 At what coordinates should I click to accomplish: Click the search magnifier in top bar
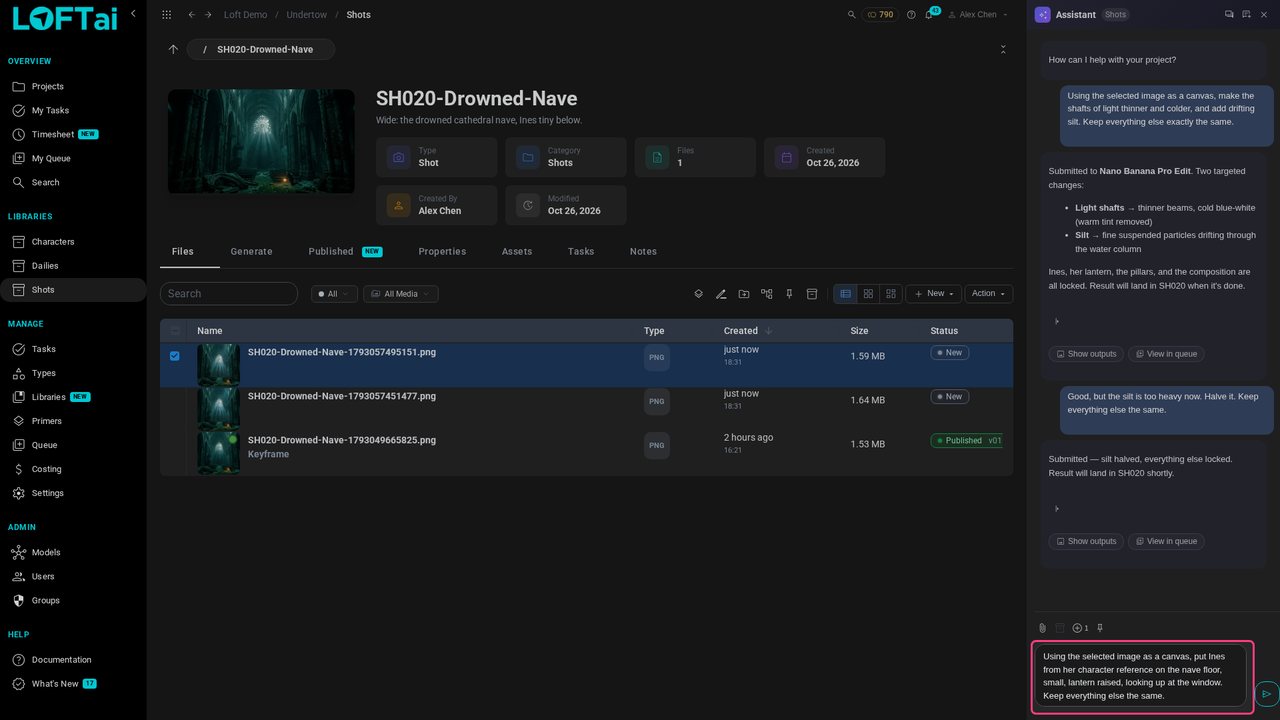tap(851, 15)
